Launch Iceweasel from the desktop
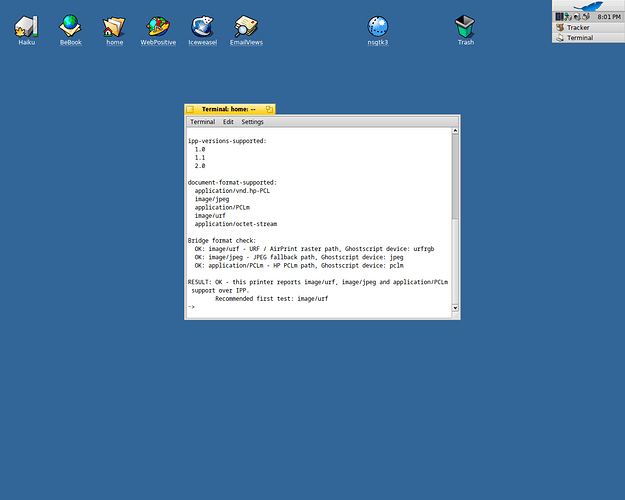The image size is (625, 500). click(x=202, y=30)
